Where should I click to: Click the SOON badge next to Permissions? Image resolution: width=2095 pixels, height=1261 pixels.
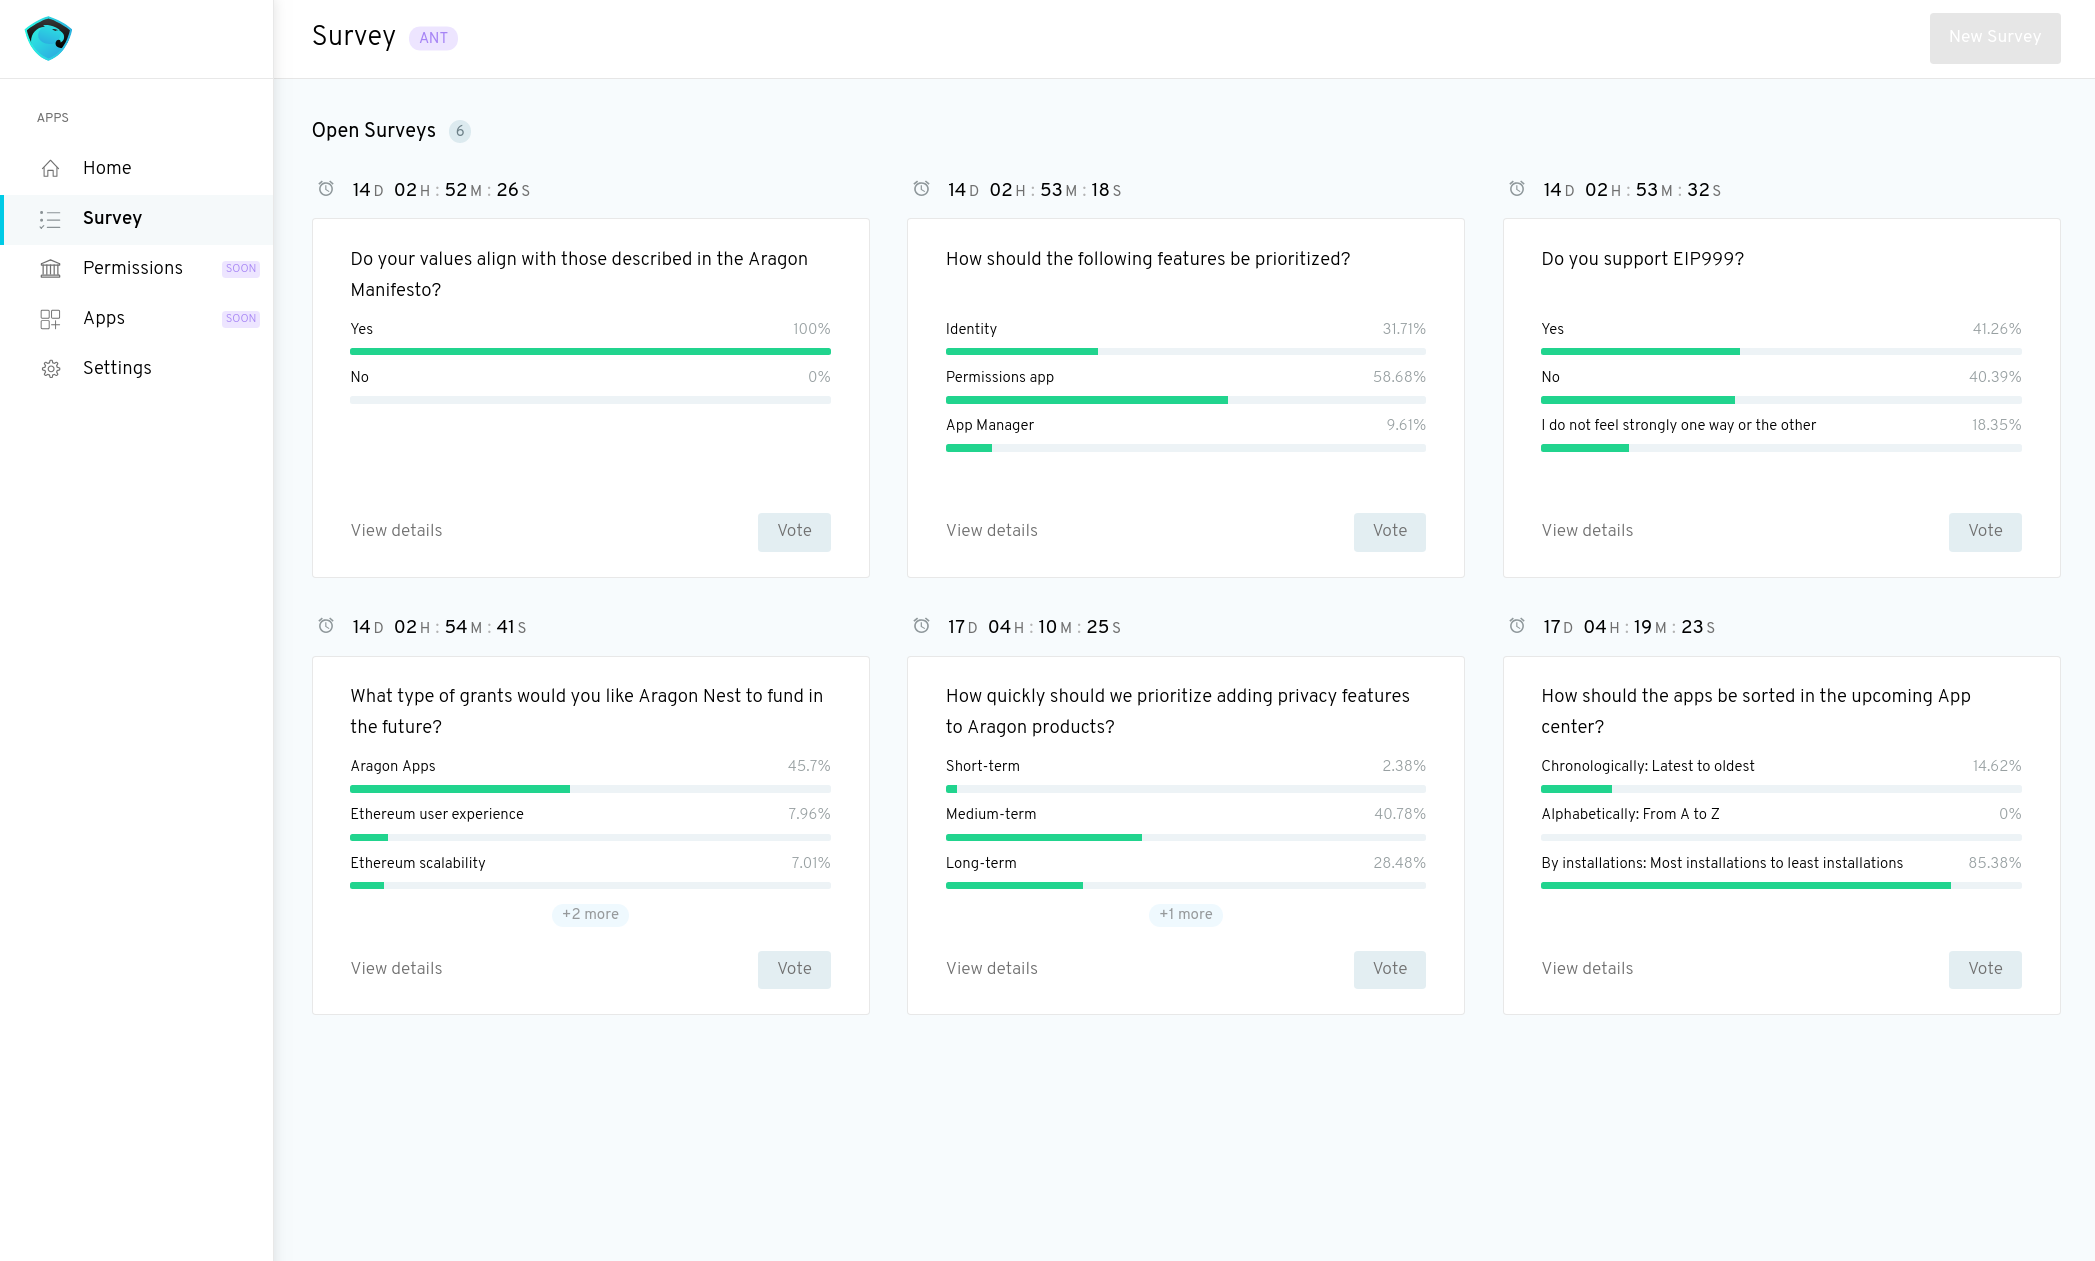click(x=240, y=269)
